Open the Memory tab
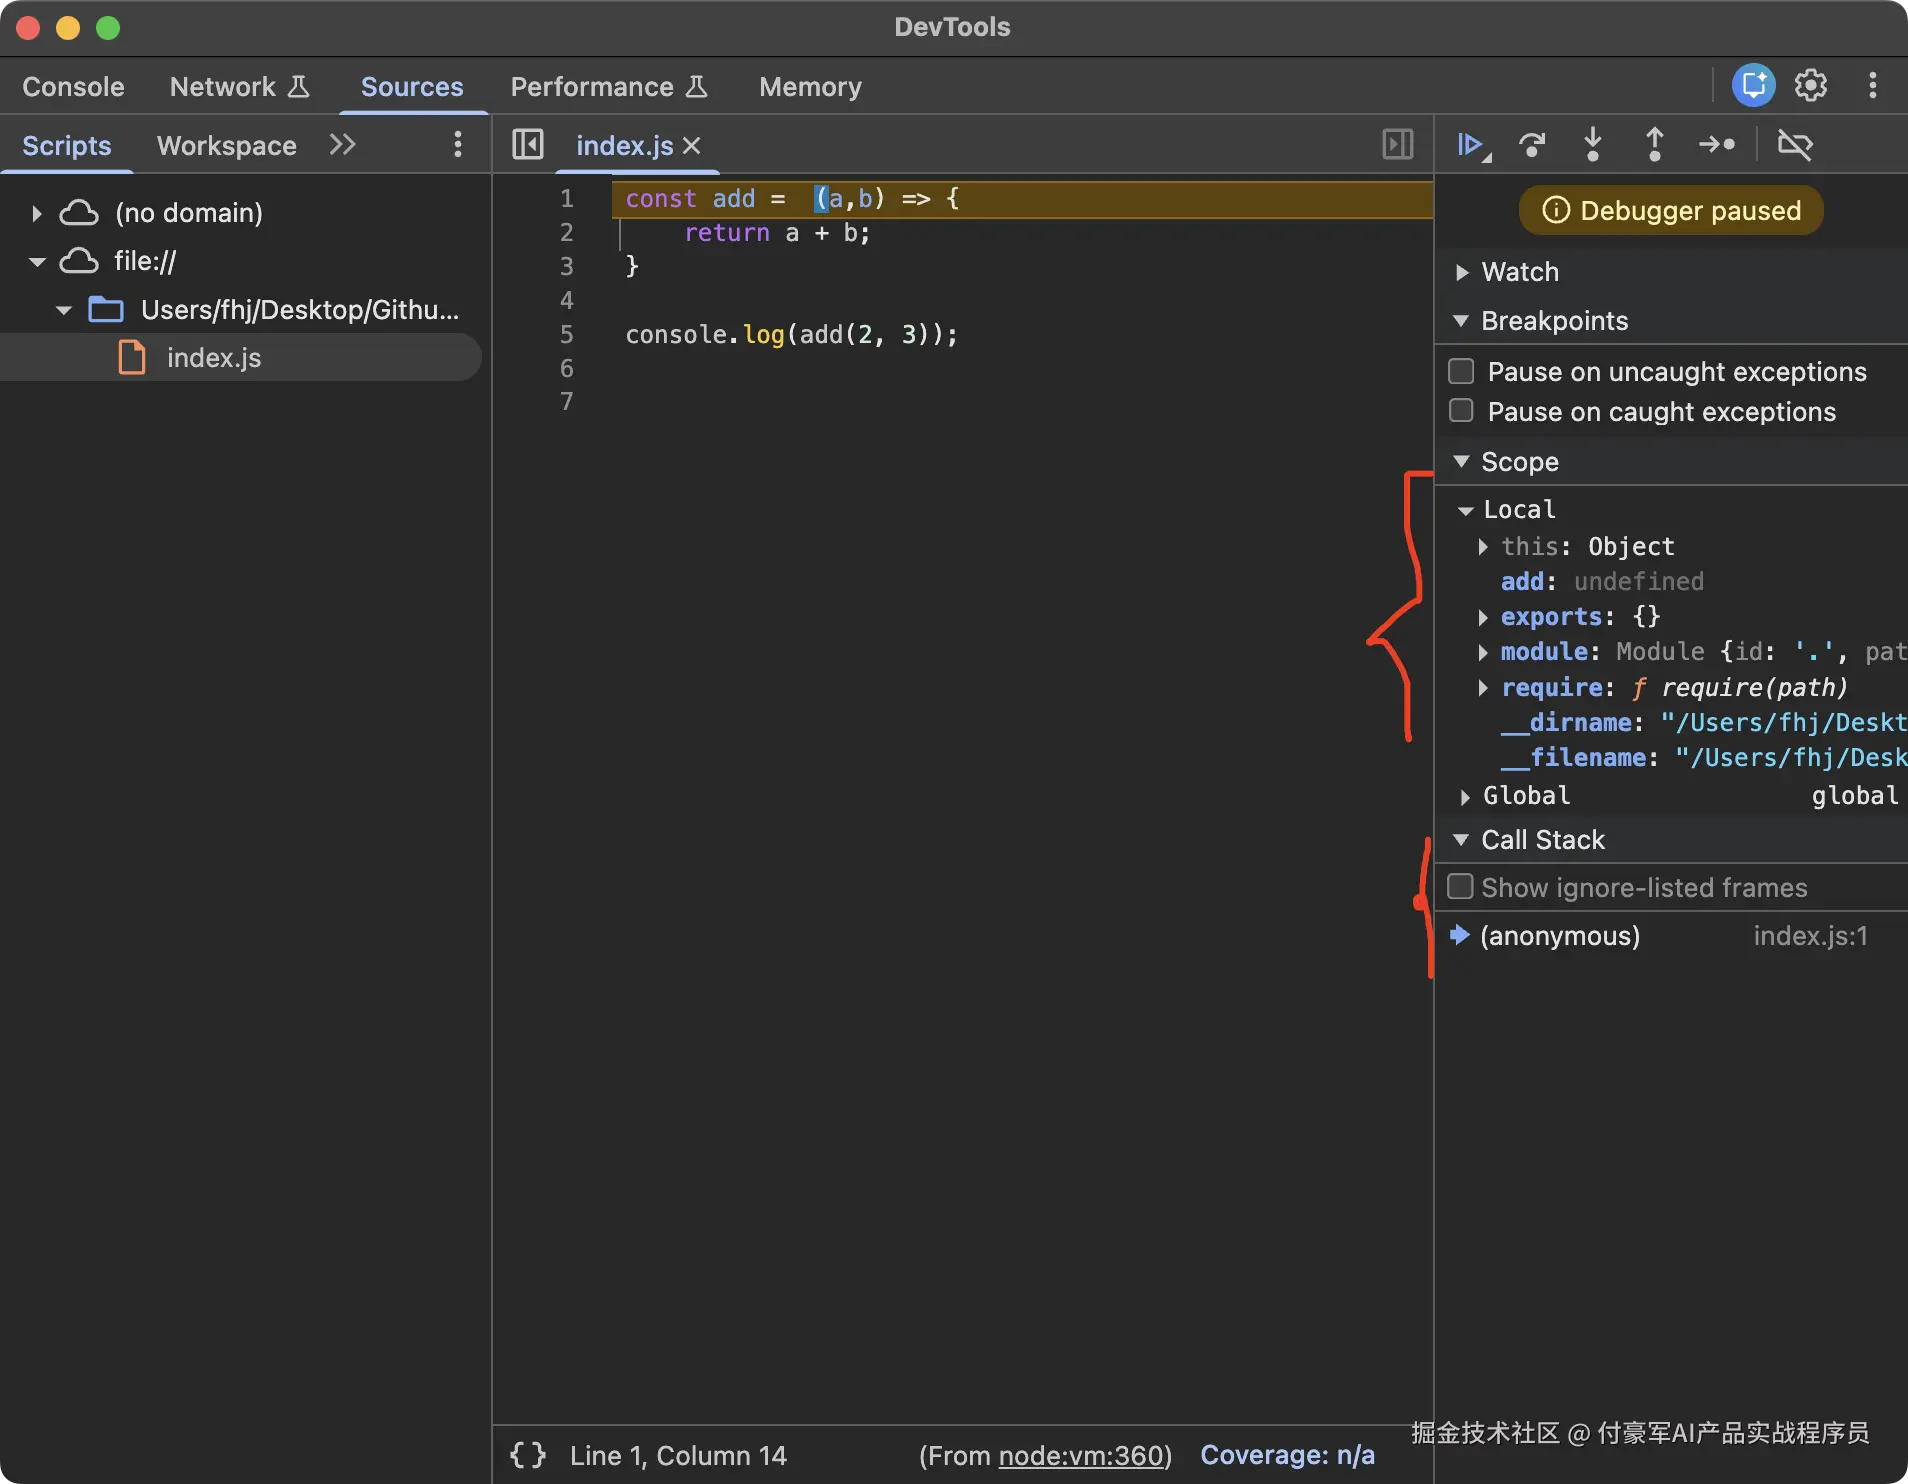The height and width of the screenshot is (1484, 1908). [x=810, y=87]
